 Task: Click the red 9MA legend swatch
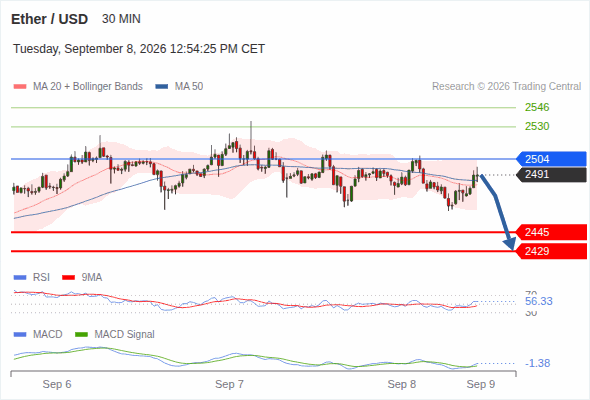(x=68, y=278)
